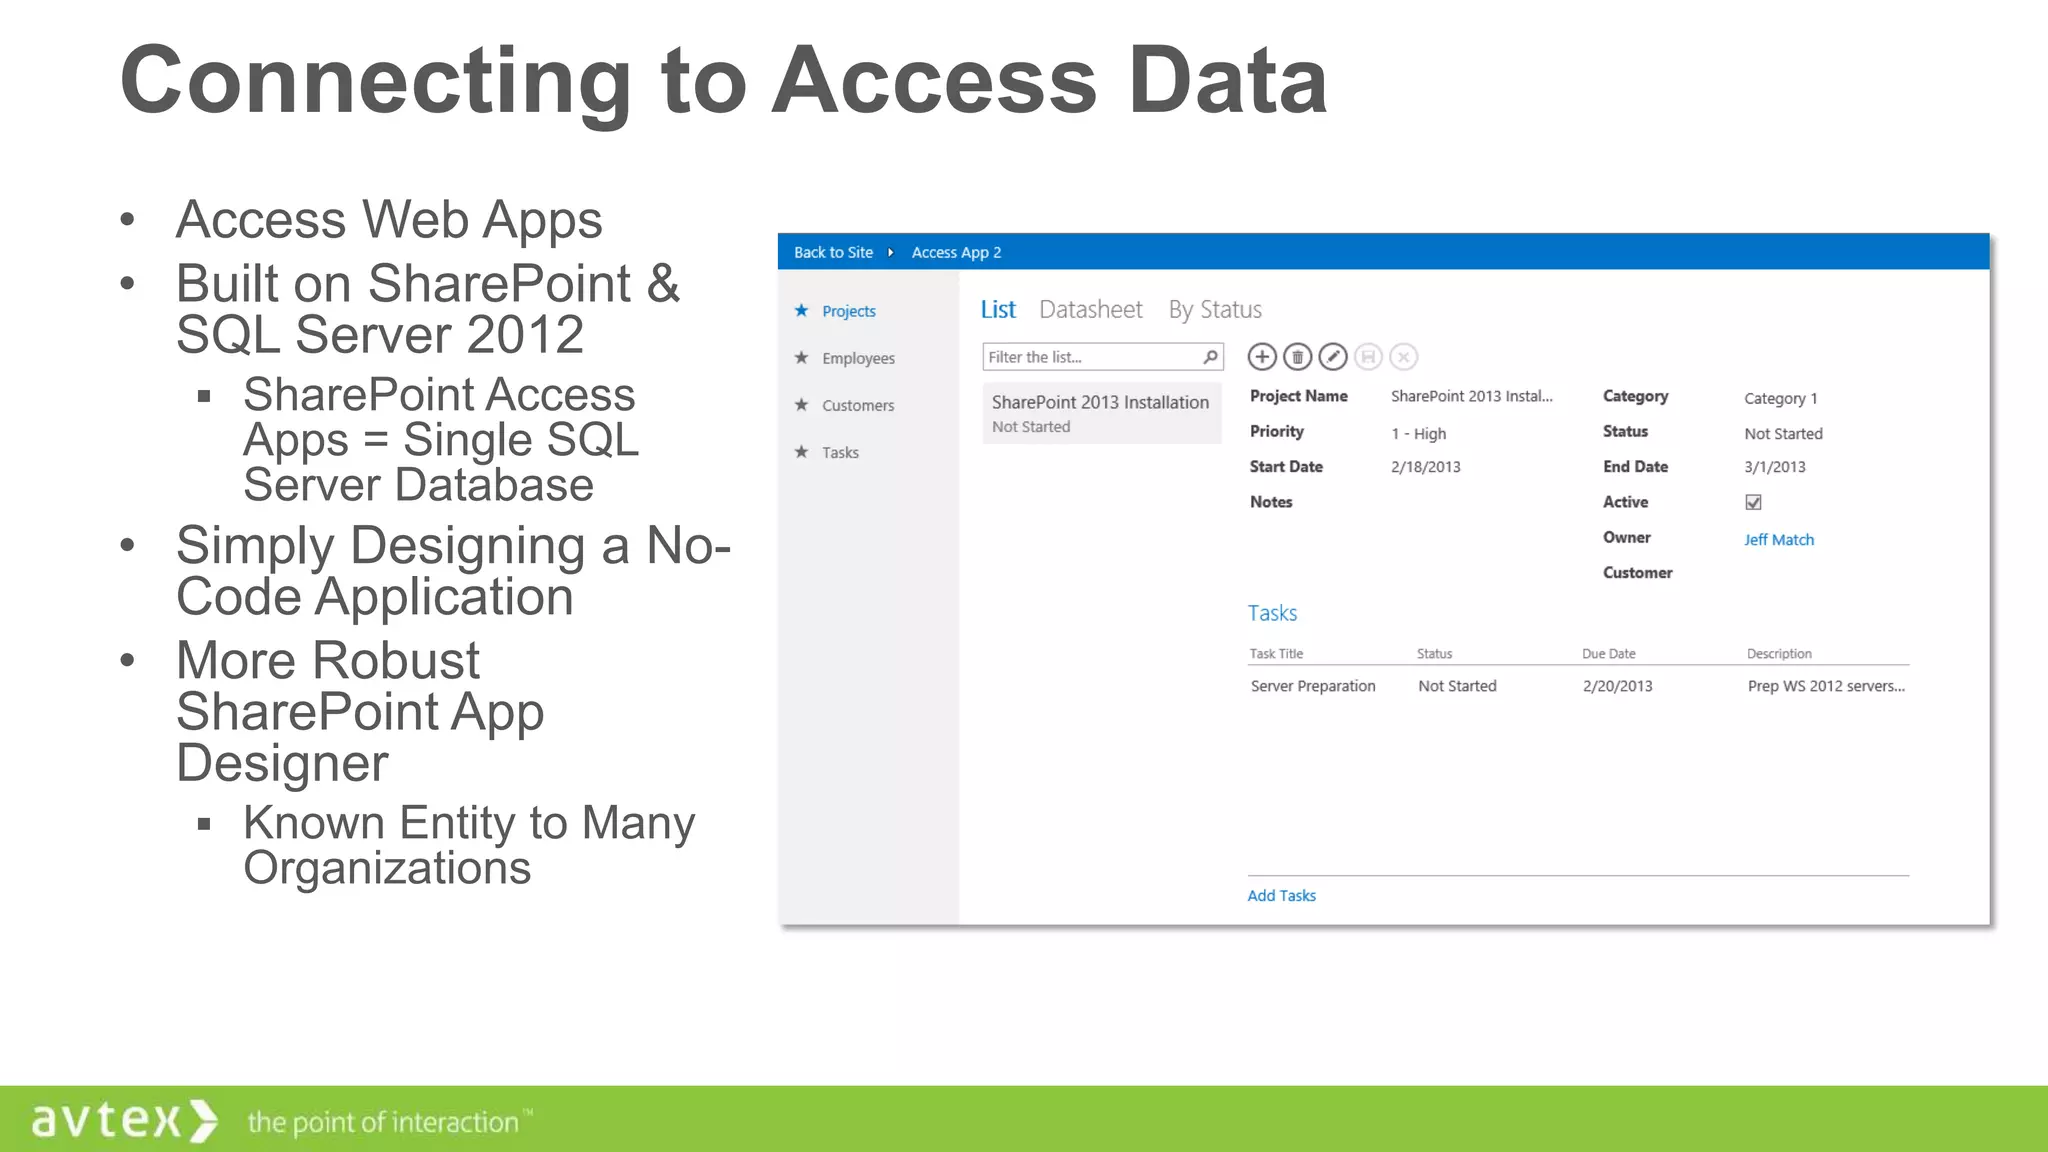Click the breadcrumb arrow after Back to Site
The image size is (2048, 1152).
890,252
